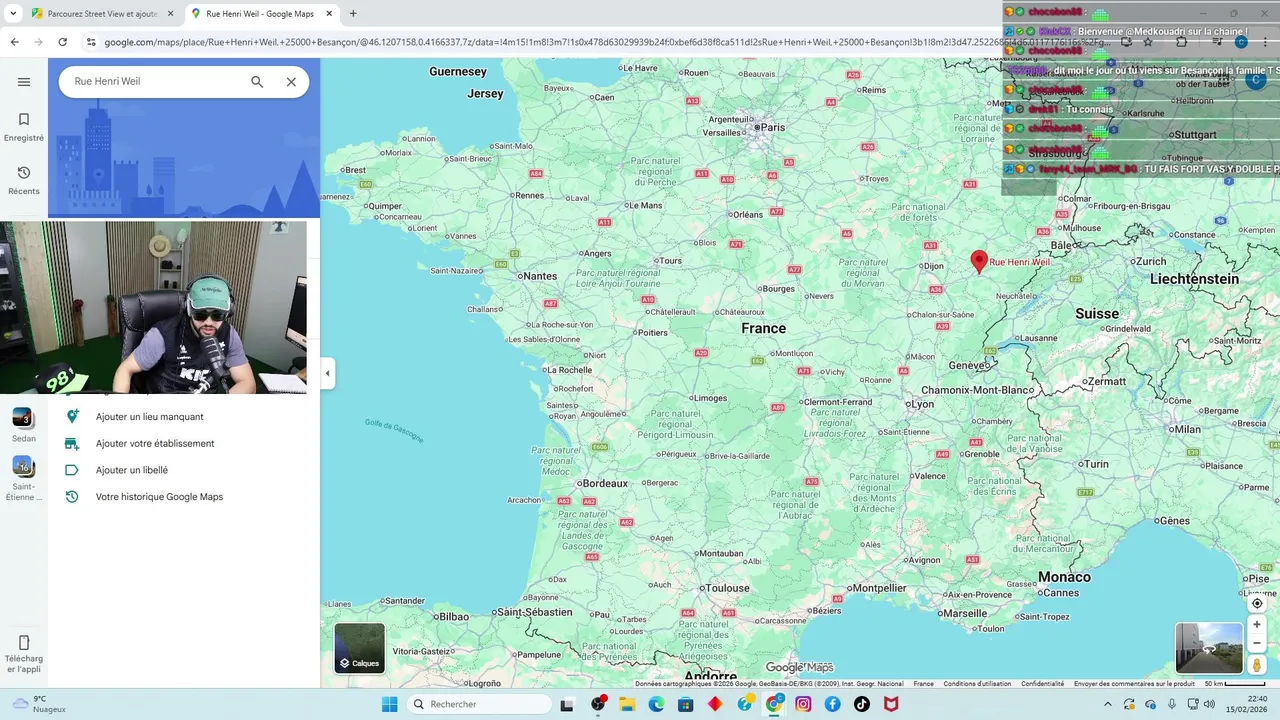This screenshot has height=720, width=1280.
Task: Click the Toulouse label on the map
Action: 726,588
